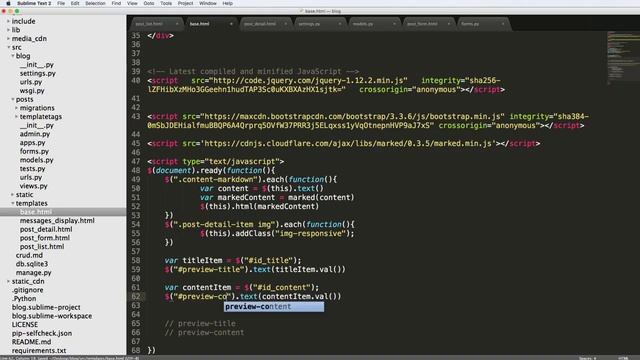Collapse the src folder

click(8, 47)
